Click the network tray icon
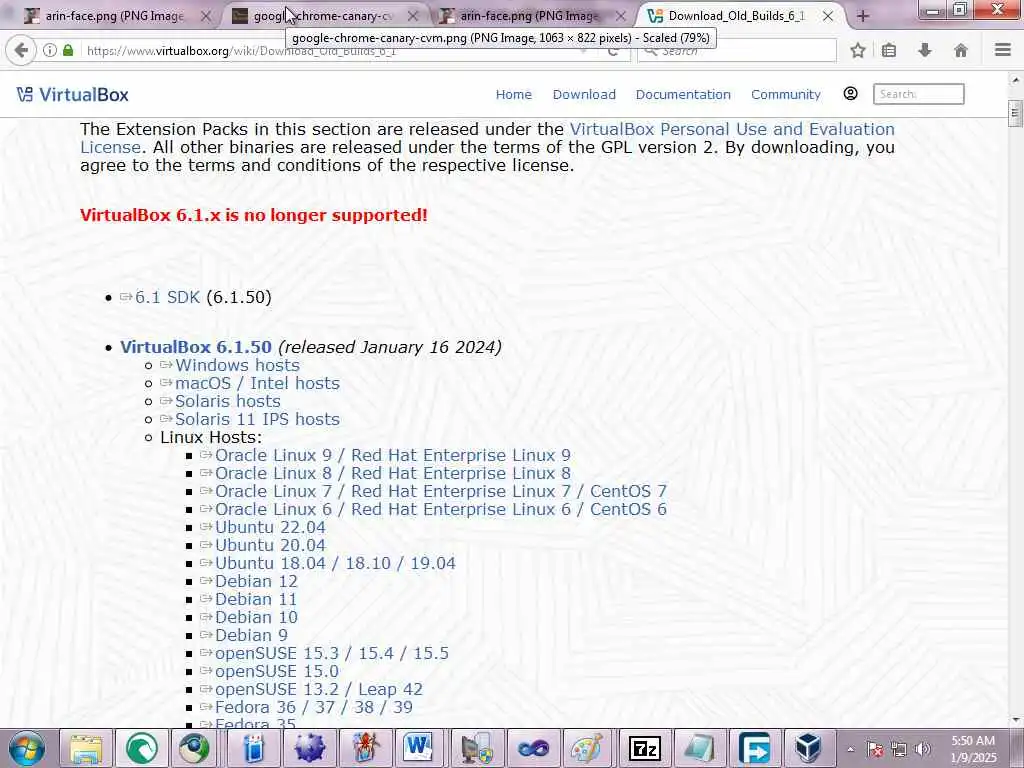 pyautogui.click(x=899, y=749)
